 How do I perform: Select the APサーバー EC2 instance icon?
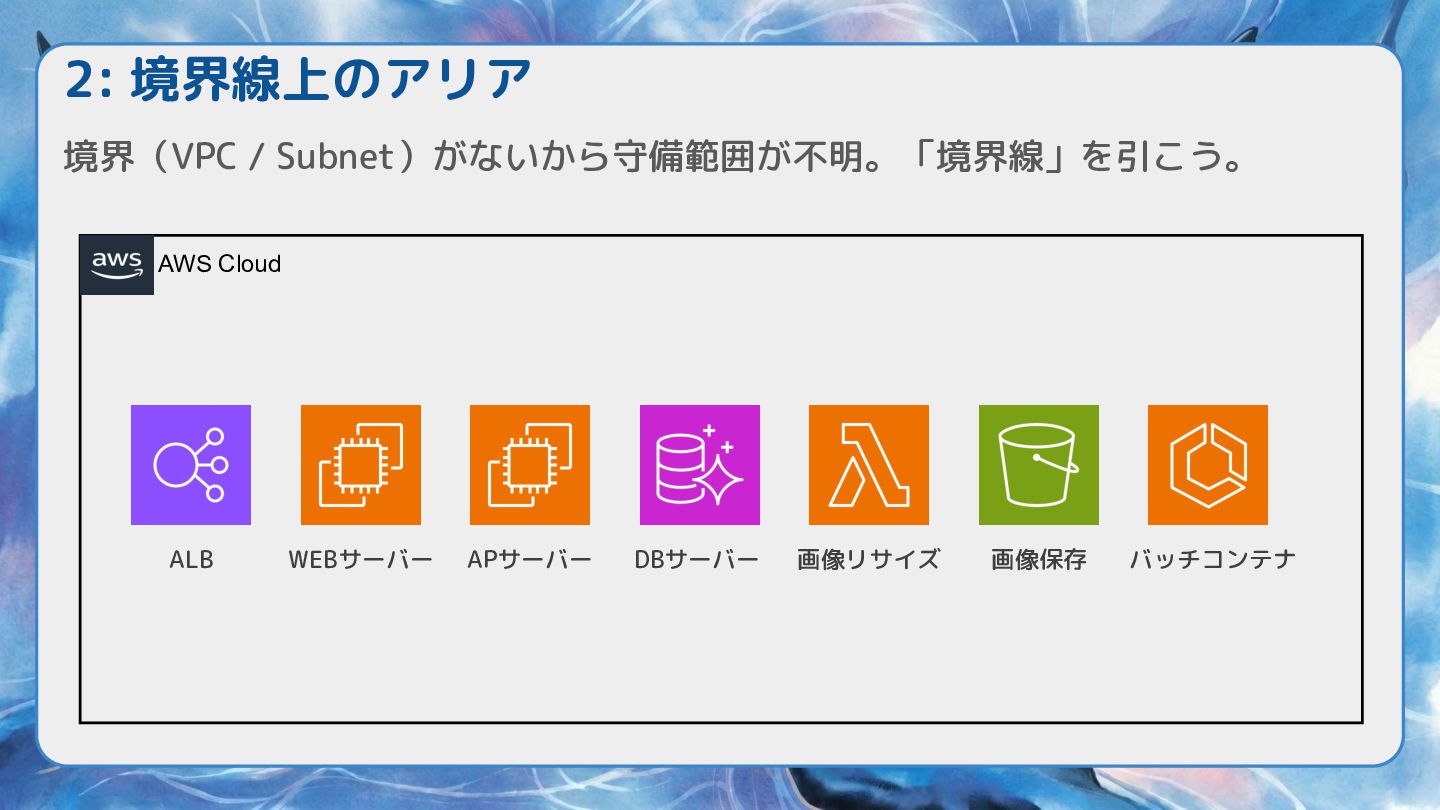[x=529, y=464]
